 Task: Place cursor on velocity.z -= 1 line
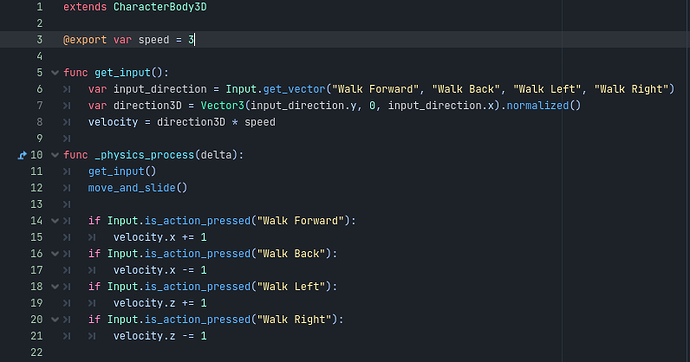[x=160, y=336]
